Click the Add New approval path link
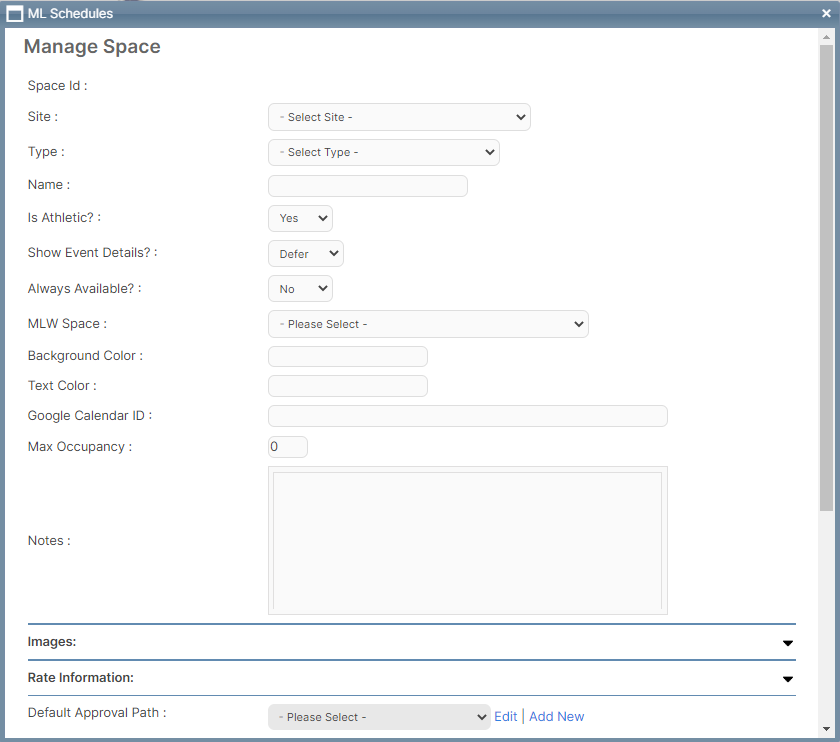This screenshot has width=840, height=742. pos(557,717)
